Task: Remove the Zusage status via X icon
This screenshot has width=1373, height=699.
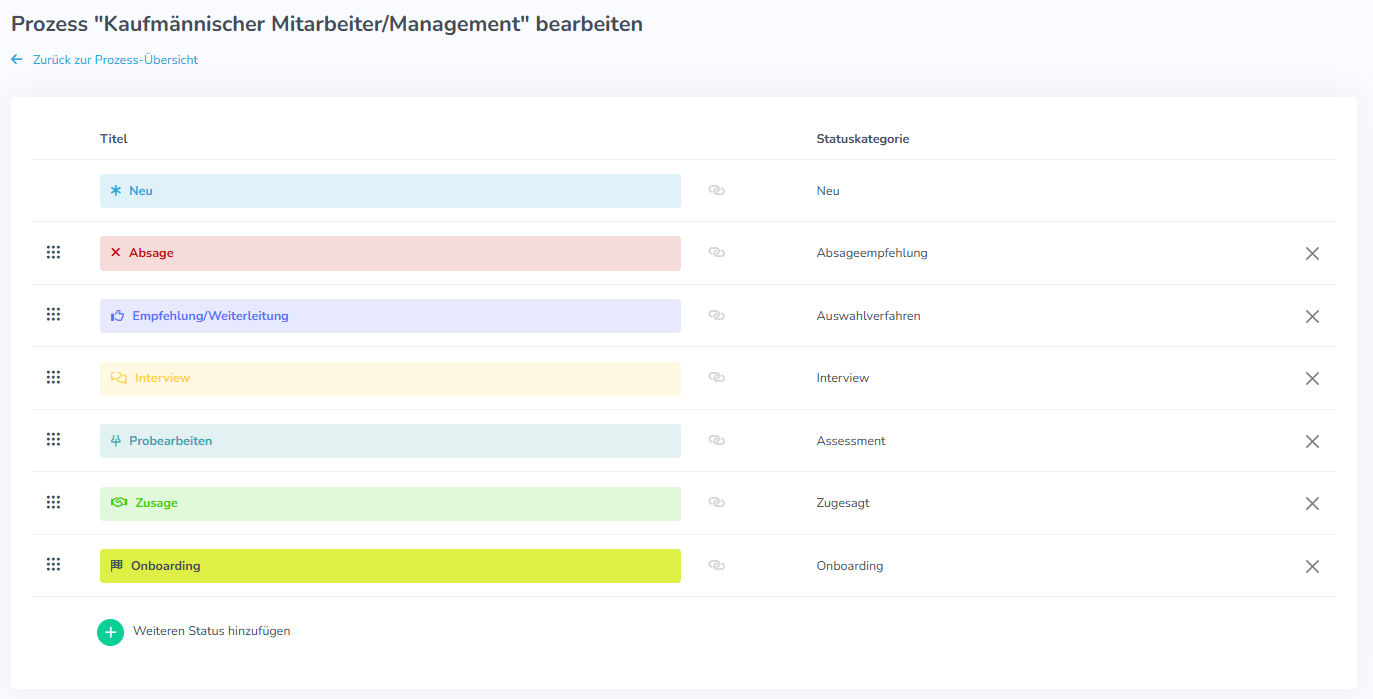Action: click(x=1312, y=504)
